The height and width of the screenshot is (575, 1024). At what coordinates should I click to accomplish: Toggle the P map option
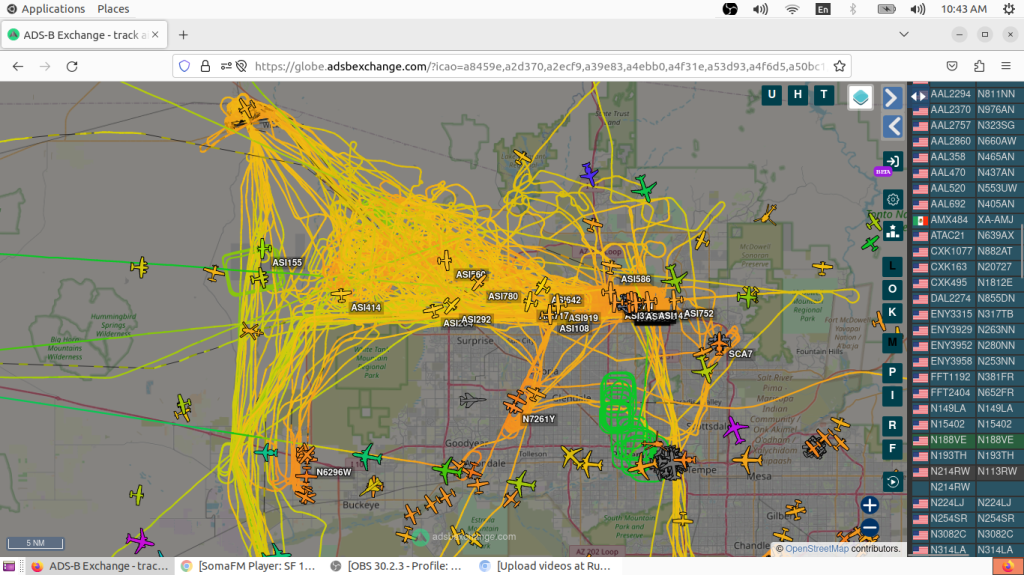[x=892, y=372]
